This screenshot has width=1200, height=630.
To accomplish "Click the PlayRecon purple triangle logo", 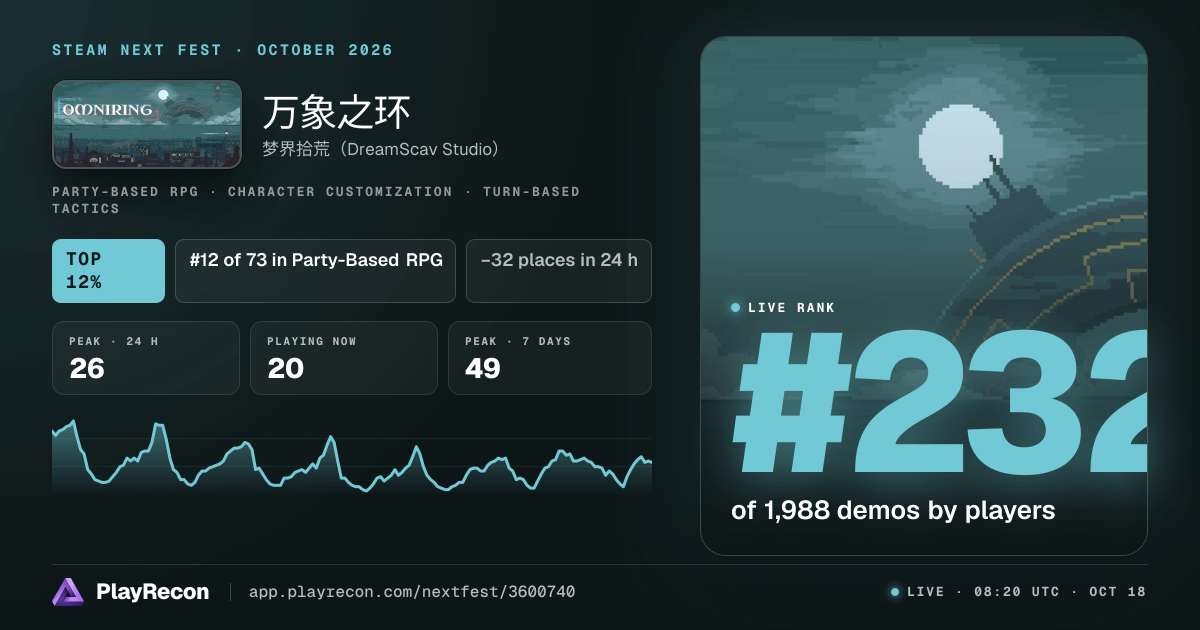I will [68, 592].
